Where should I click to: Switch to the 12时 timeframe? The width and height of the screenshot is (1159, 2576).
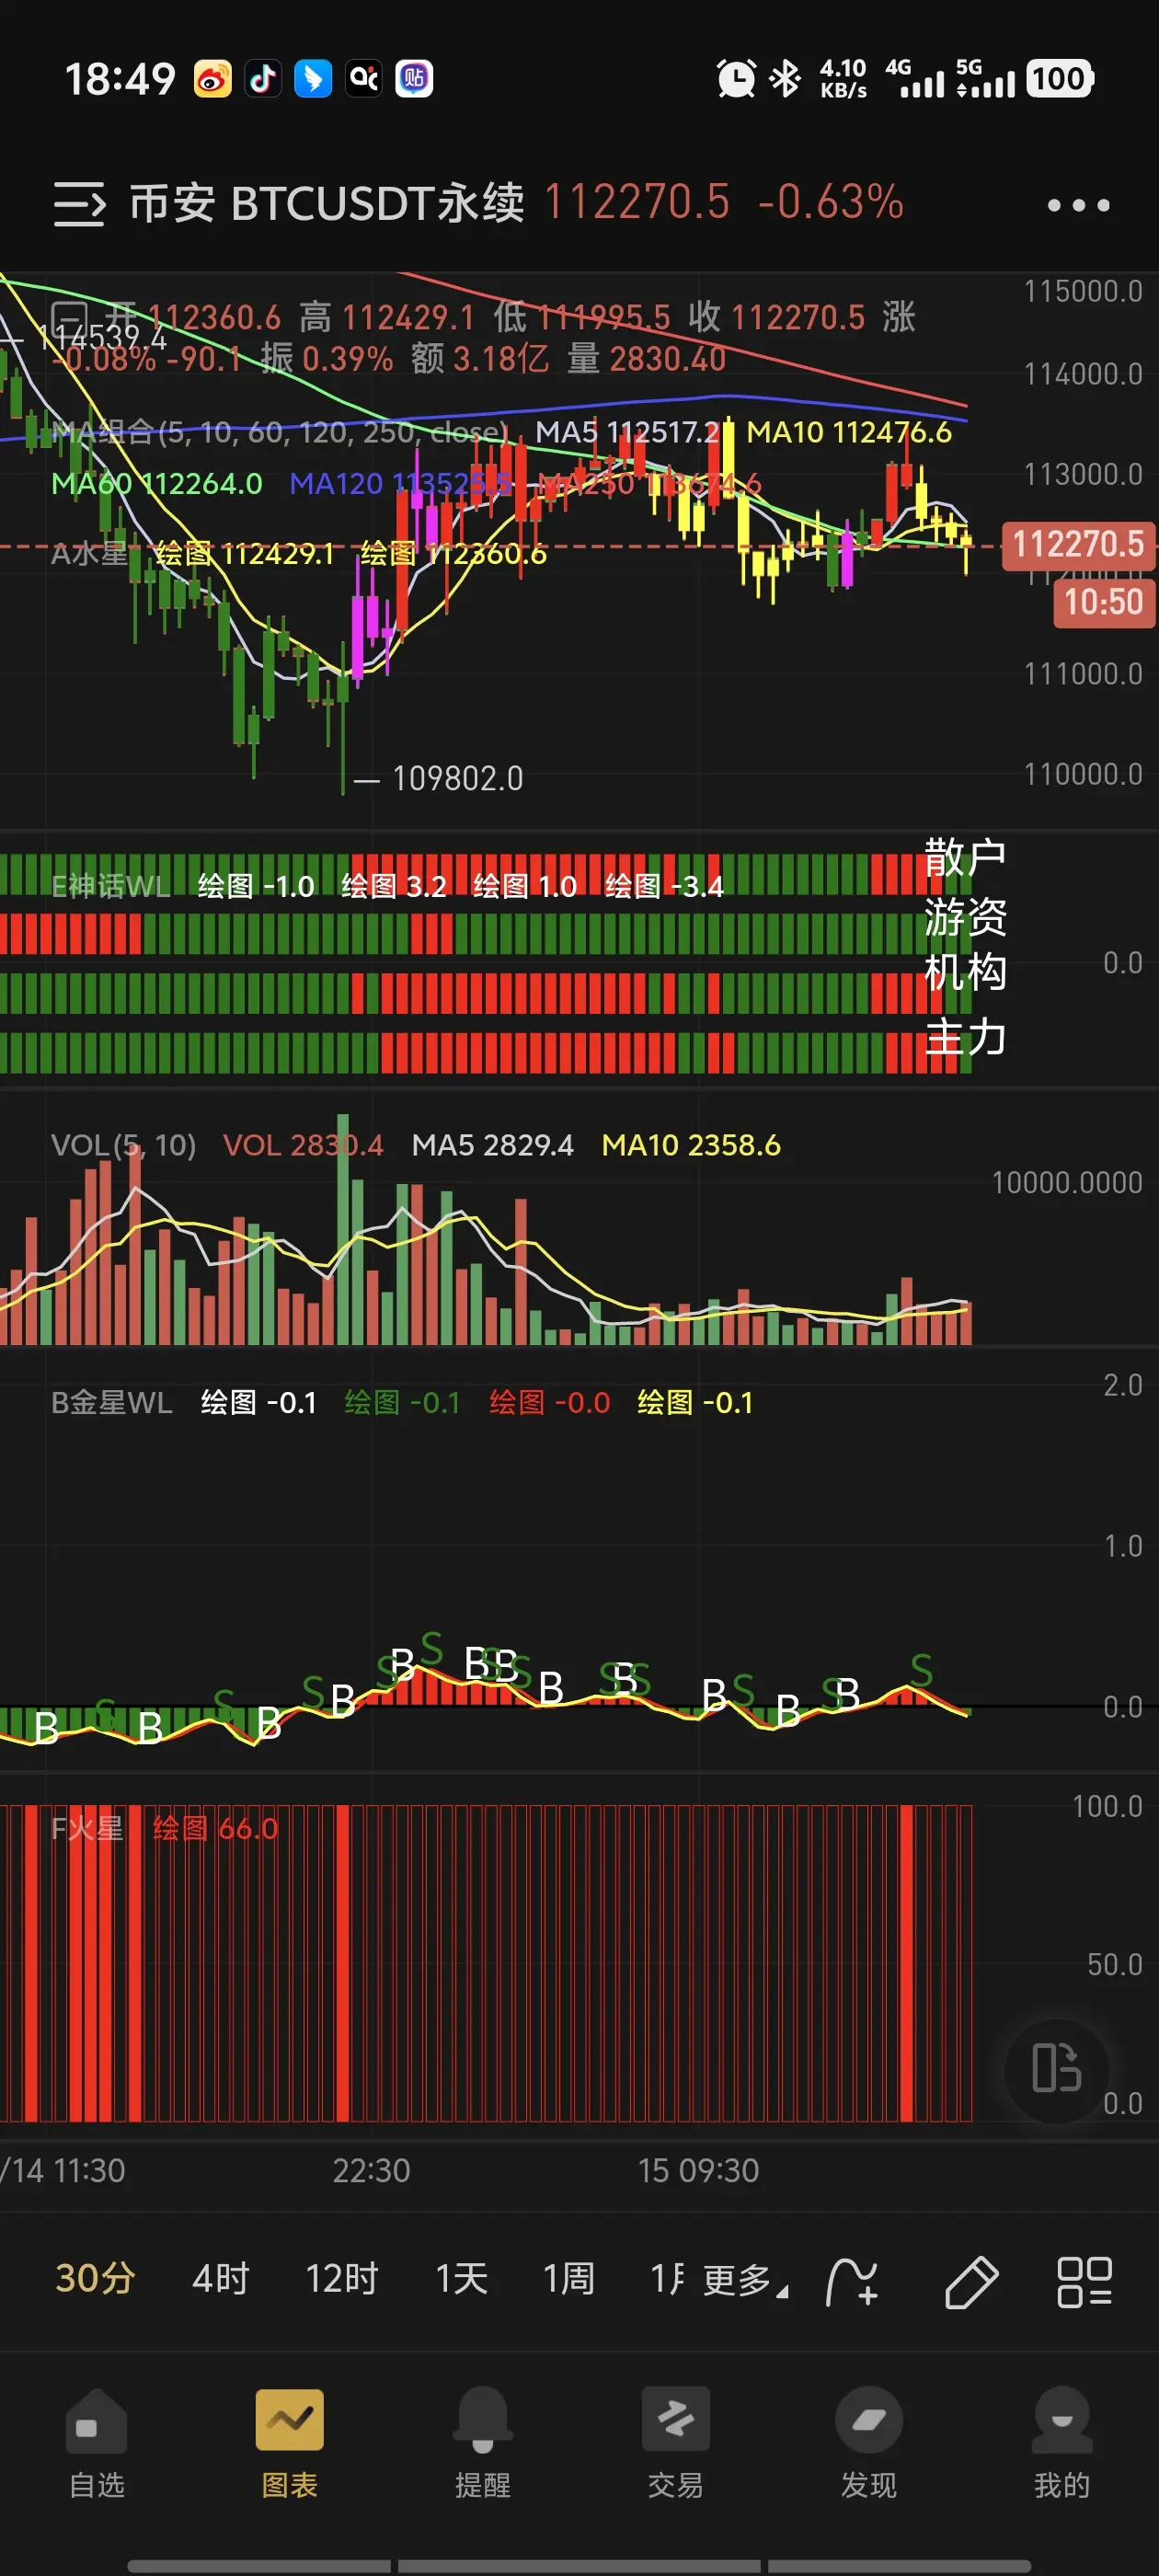point(341,2279)
